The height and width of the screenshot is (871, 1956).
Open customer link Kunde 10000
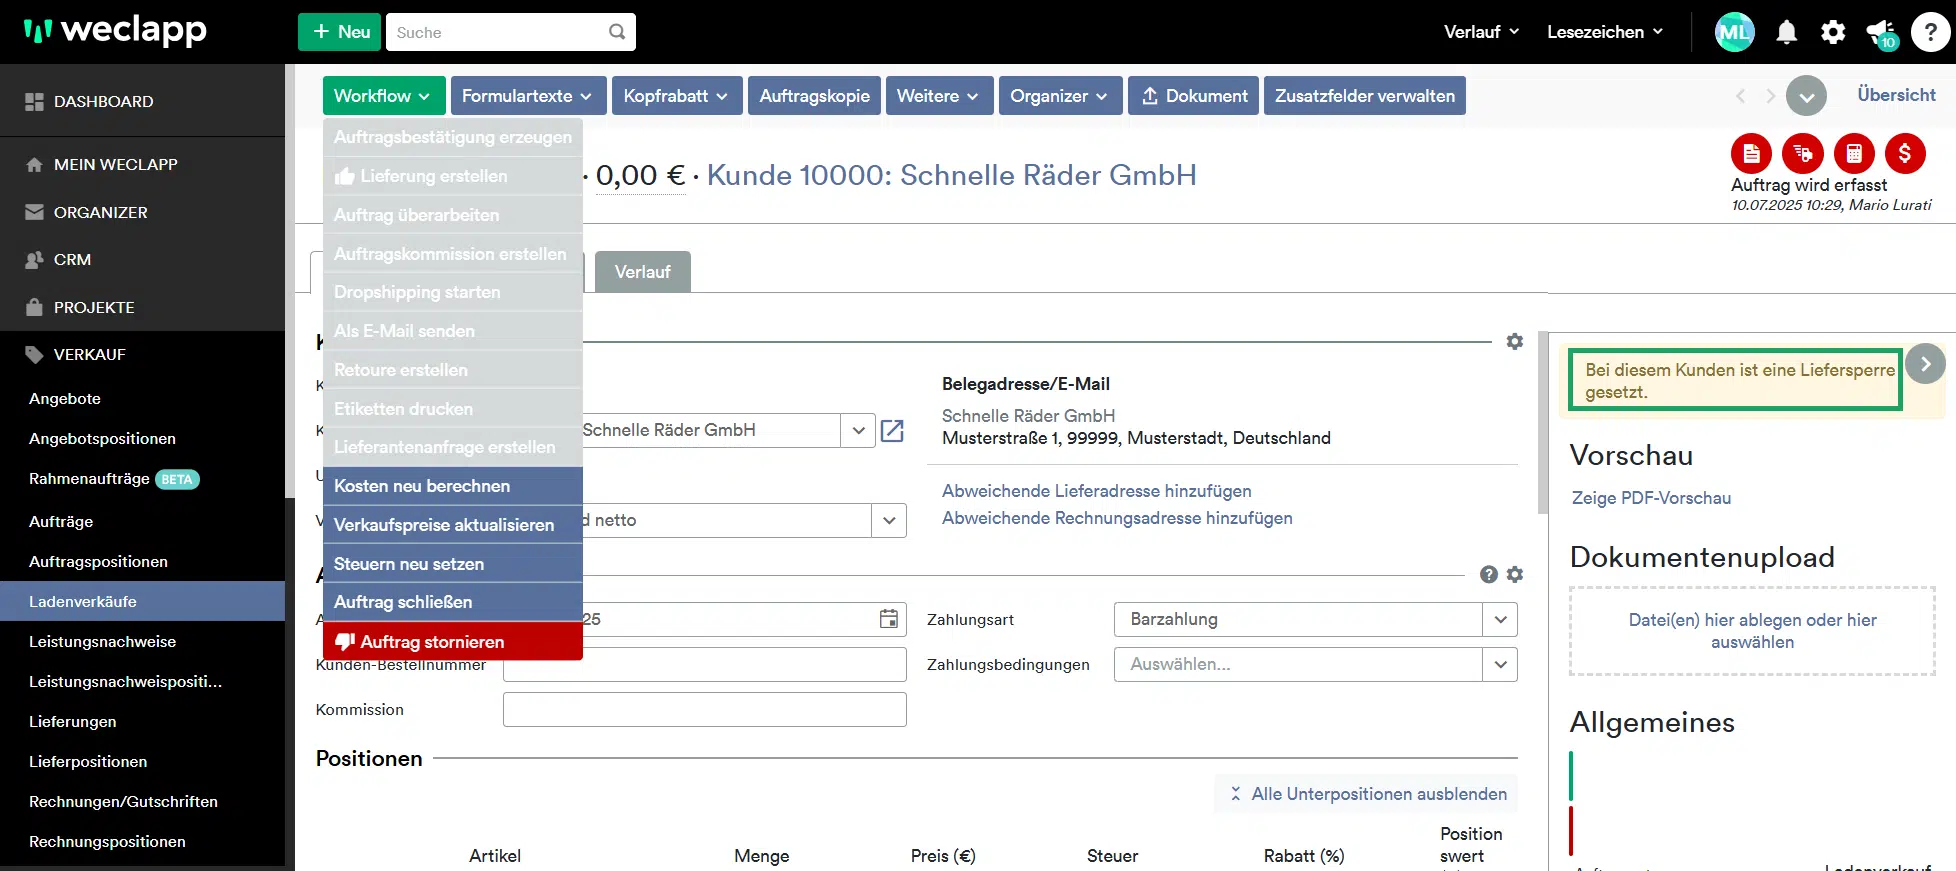click(x=951, y=175)
